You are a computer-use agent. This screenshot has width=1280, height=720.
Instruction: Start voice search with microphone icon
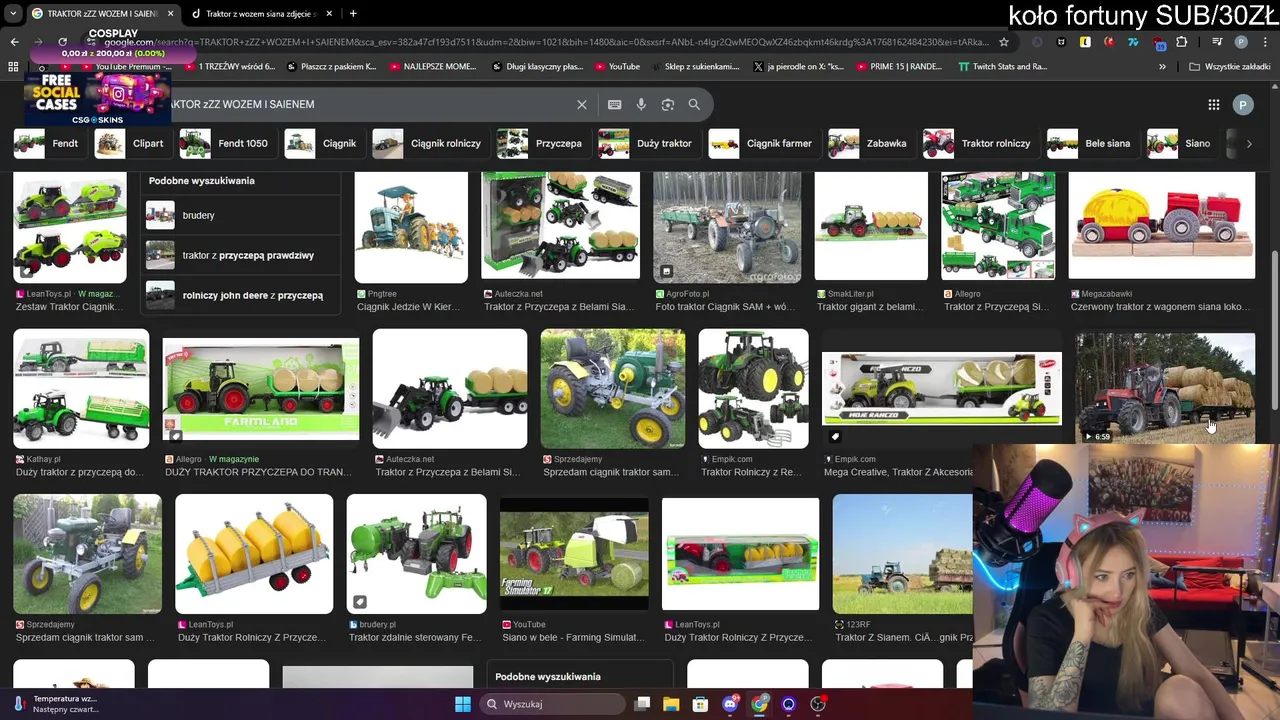(641, 104)
